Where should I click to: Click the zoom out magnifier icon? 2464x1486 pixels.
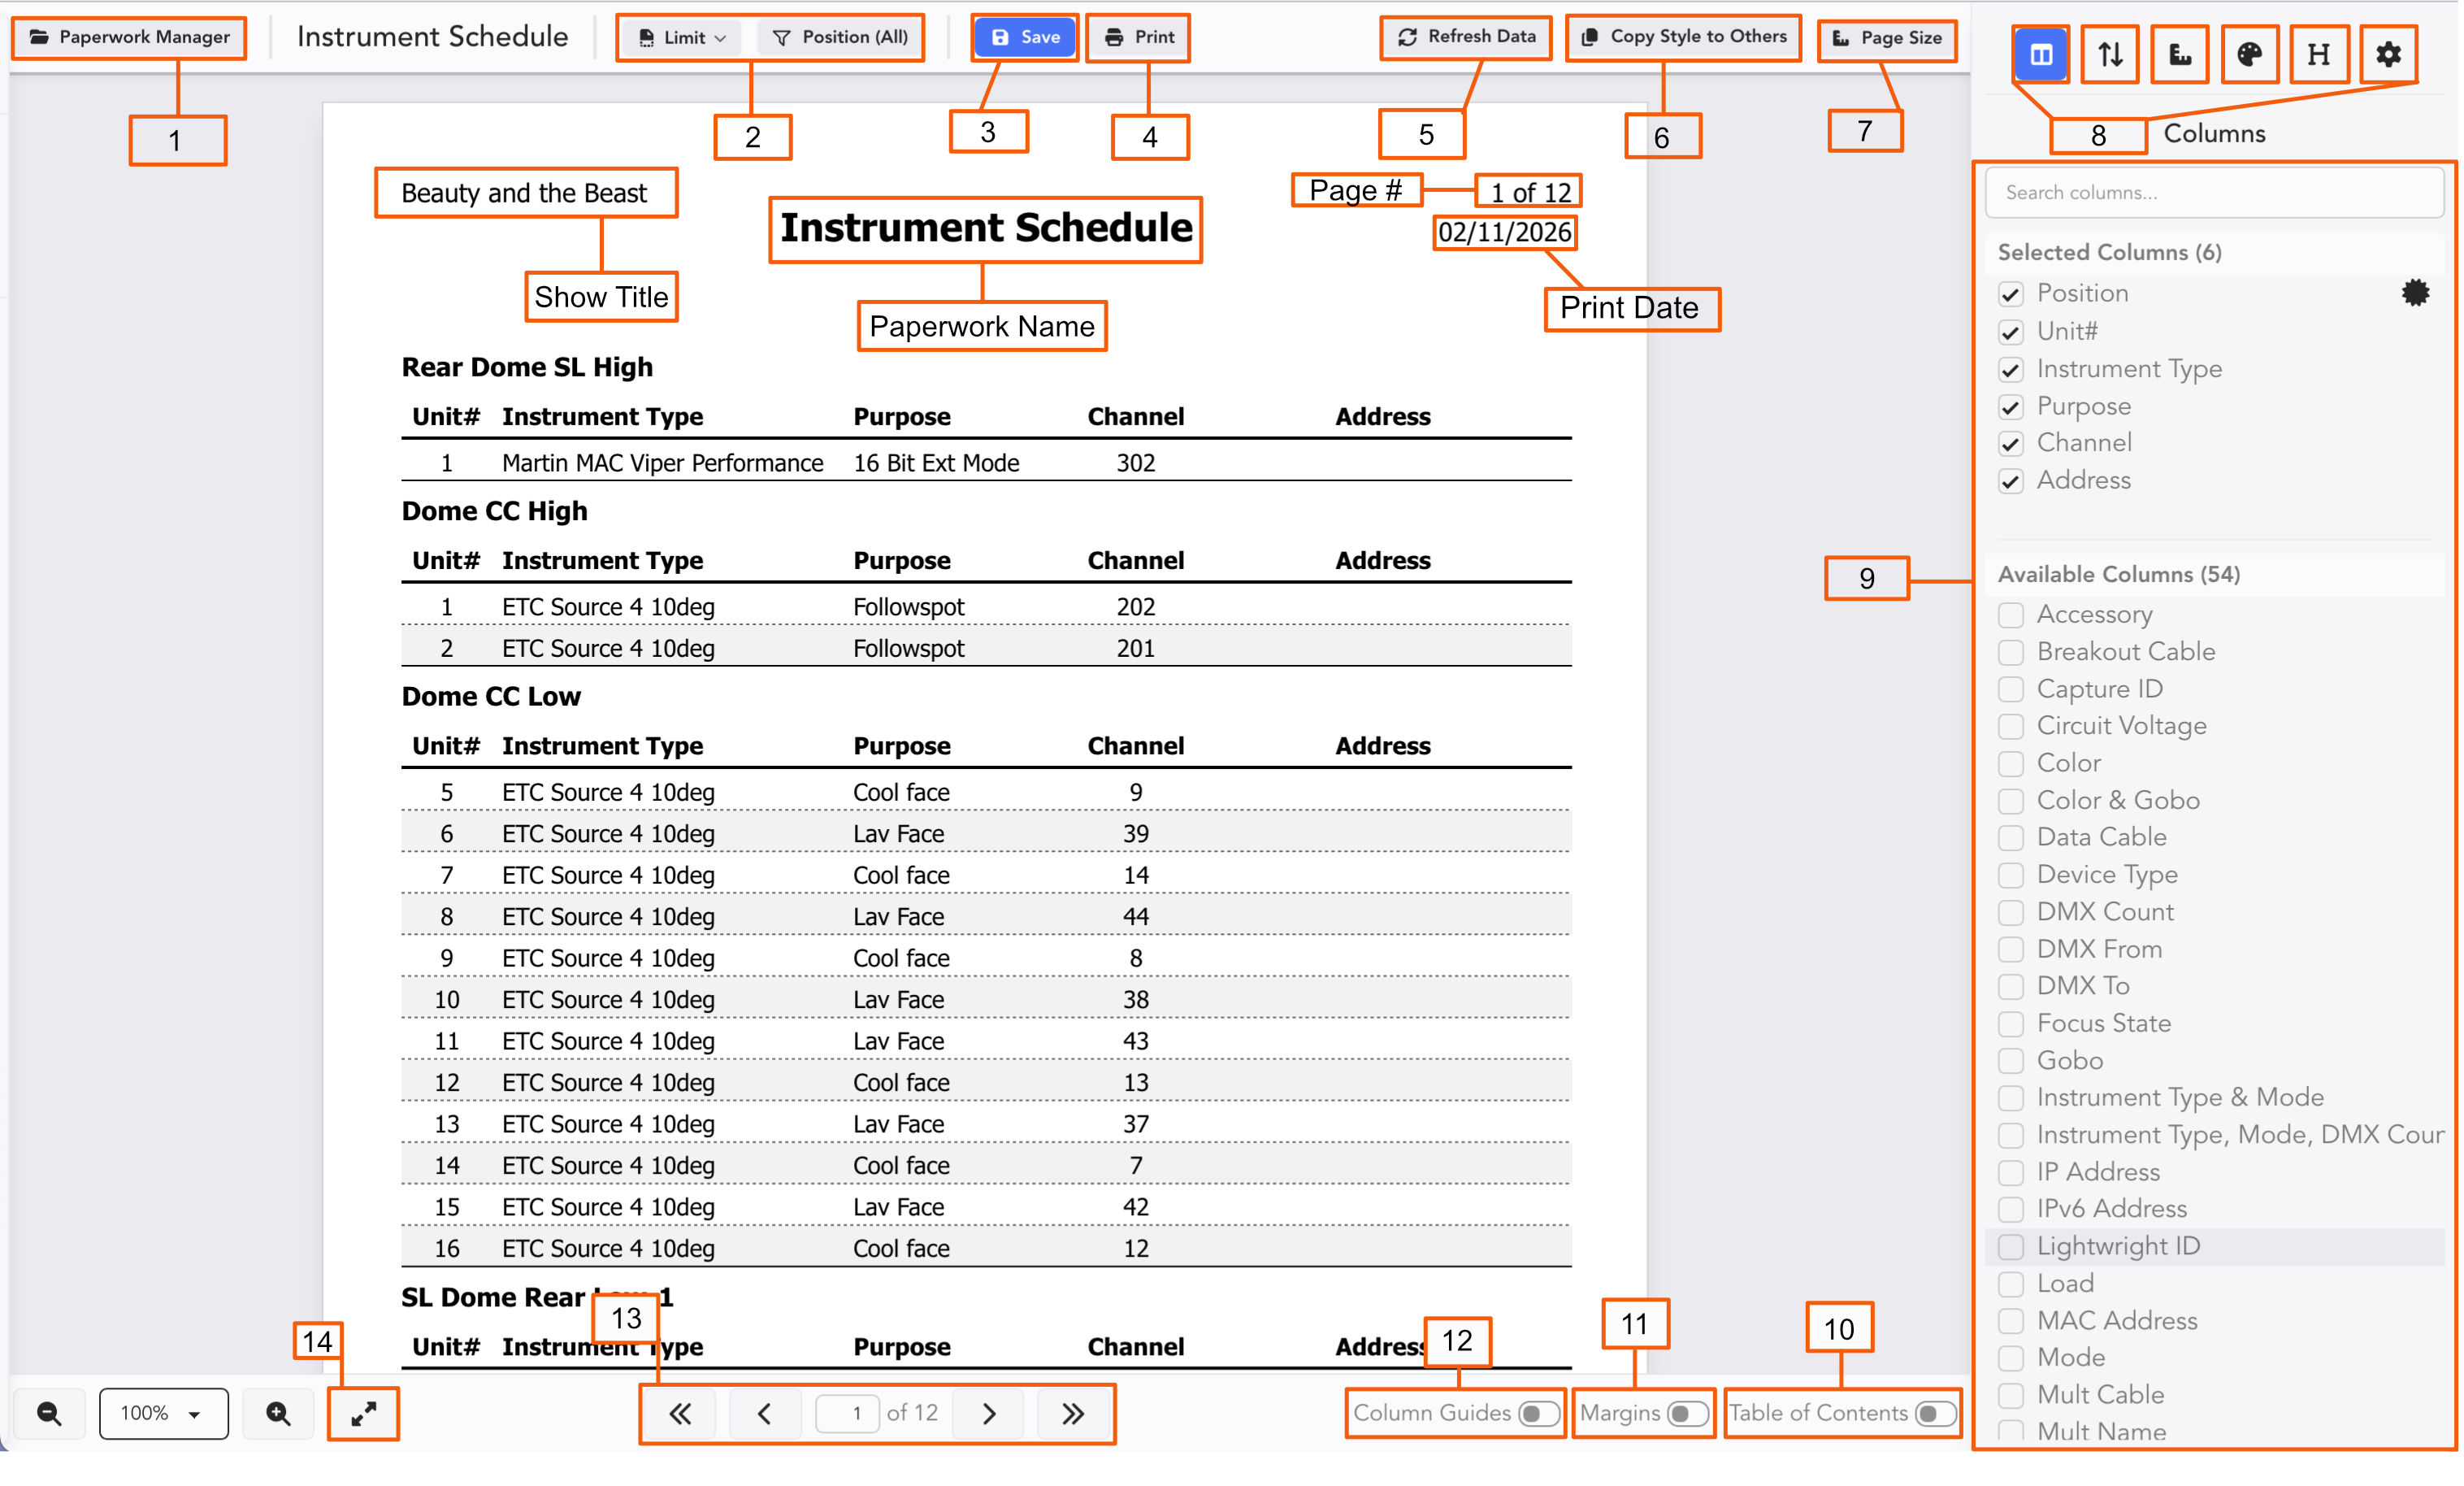tap(49, 1413)
